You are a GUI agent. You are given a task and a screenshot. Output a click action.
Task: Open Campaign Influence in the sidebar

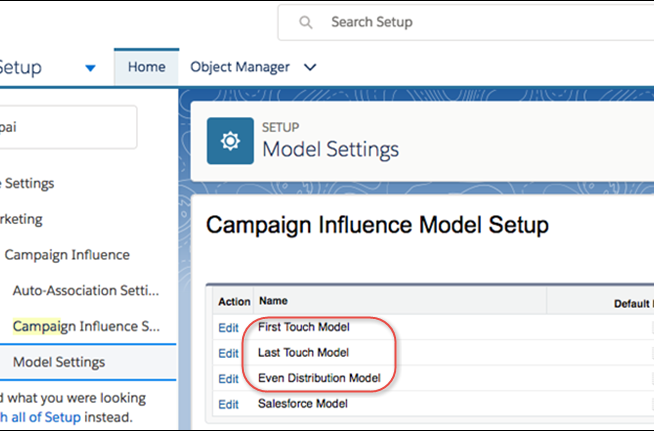point(67,255)
